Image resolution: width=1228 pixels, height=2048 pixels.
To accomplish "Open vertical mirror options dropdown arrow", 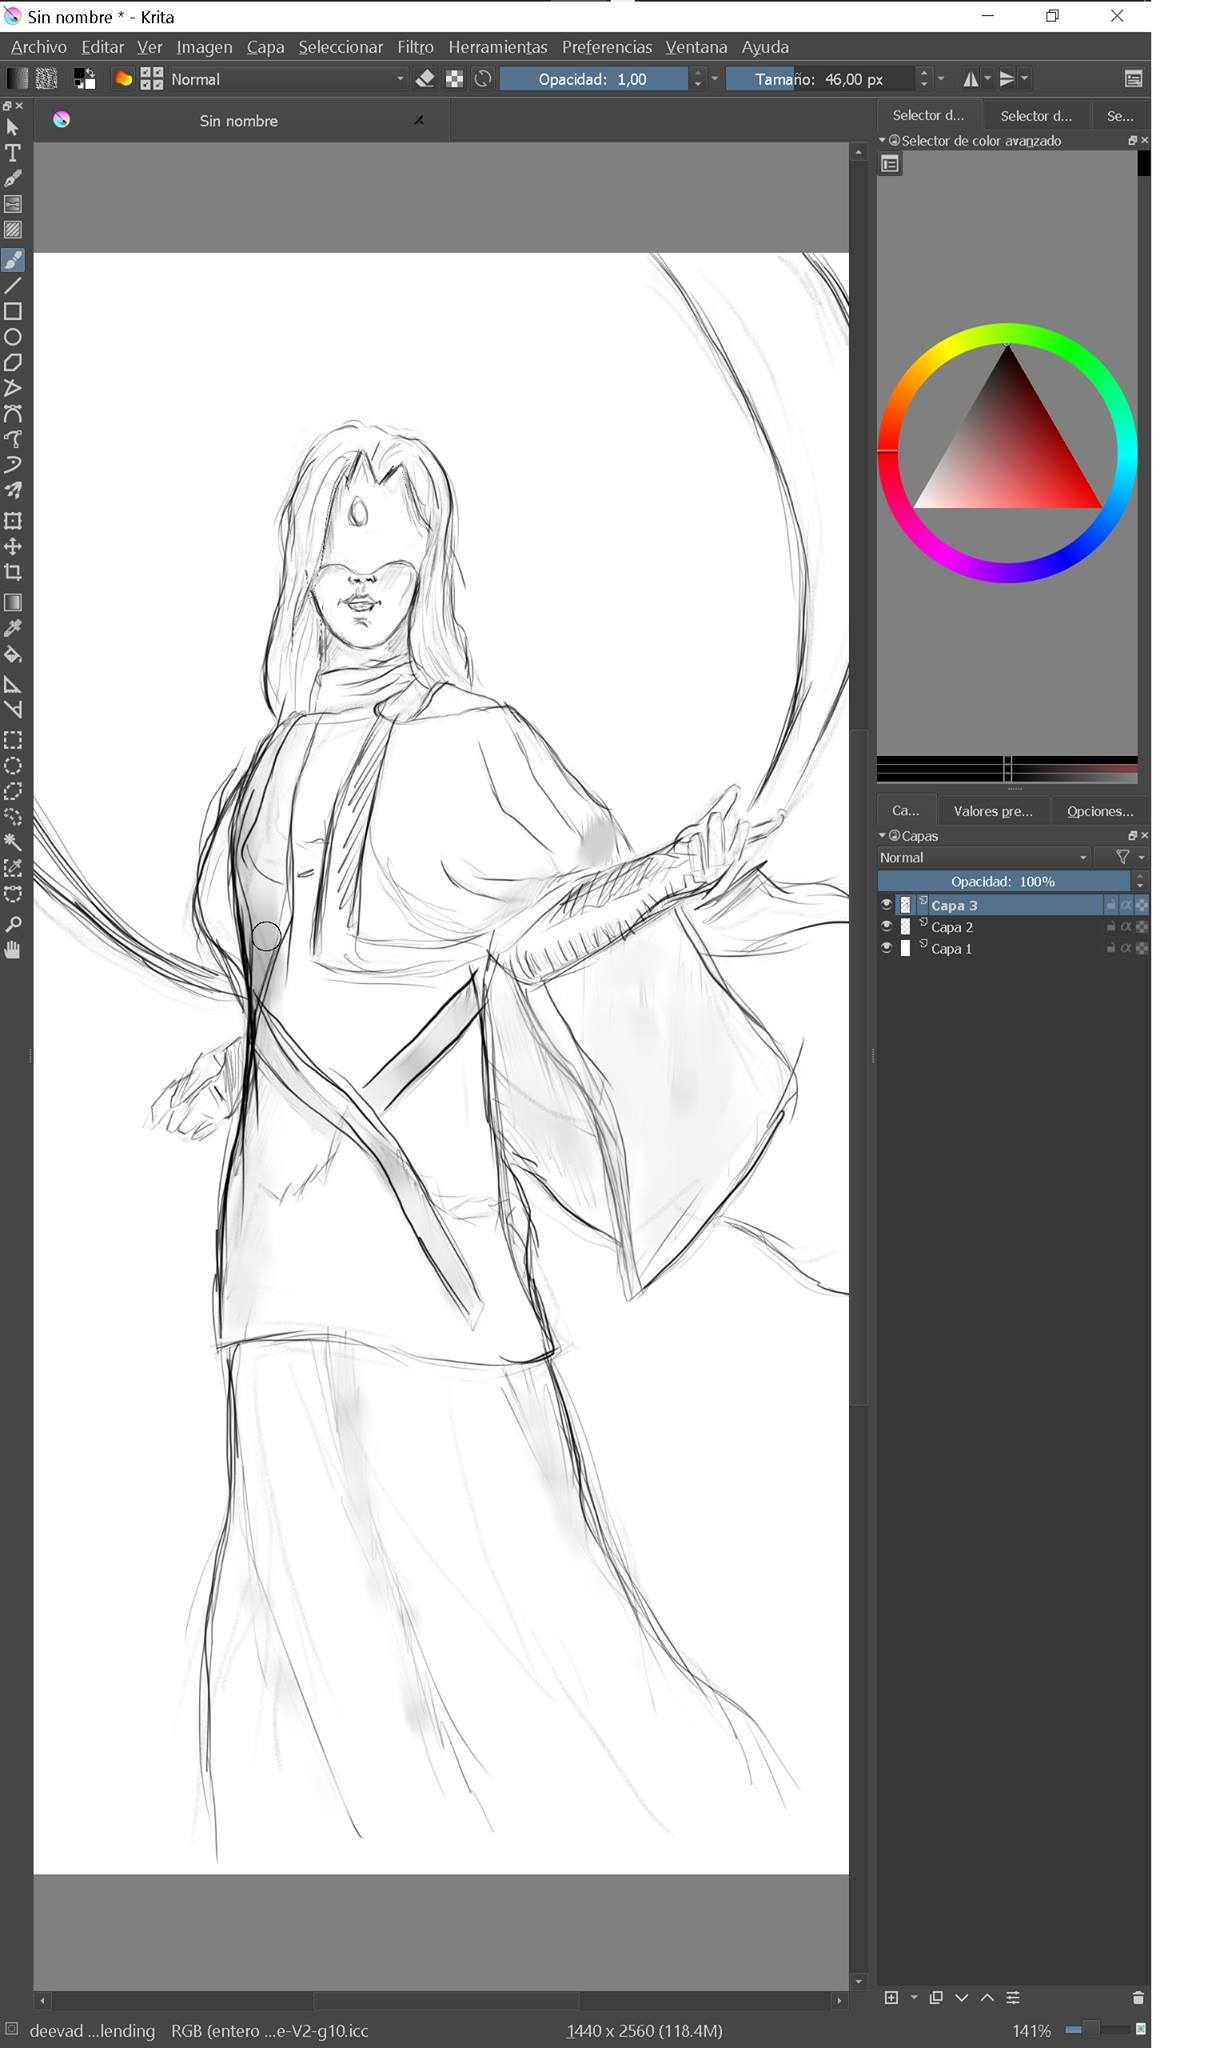I will pyautogui.click(x=1024, y=79).
